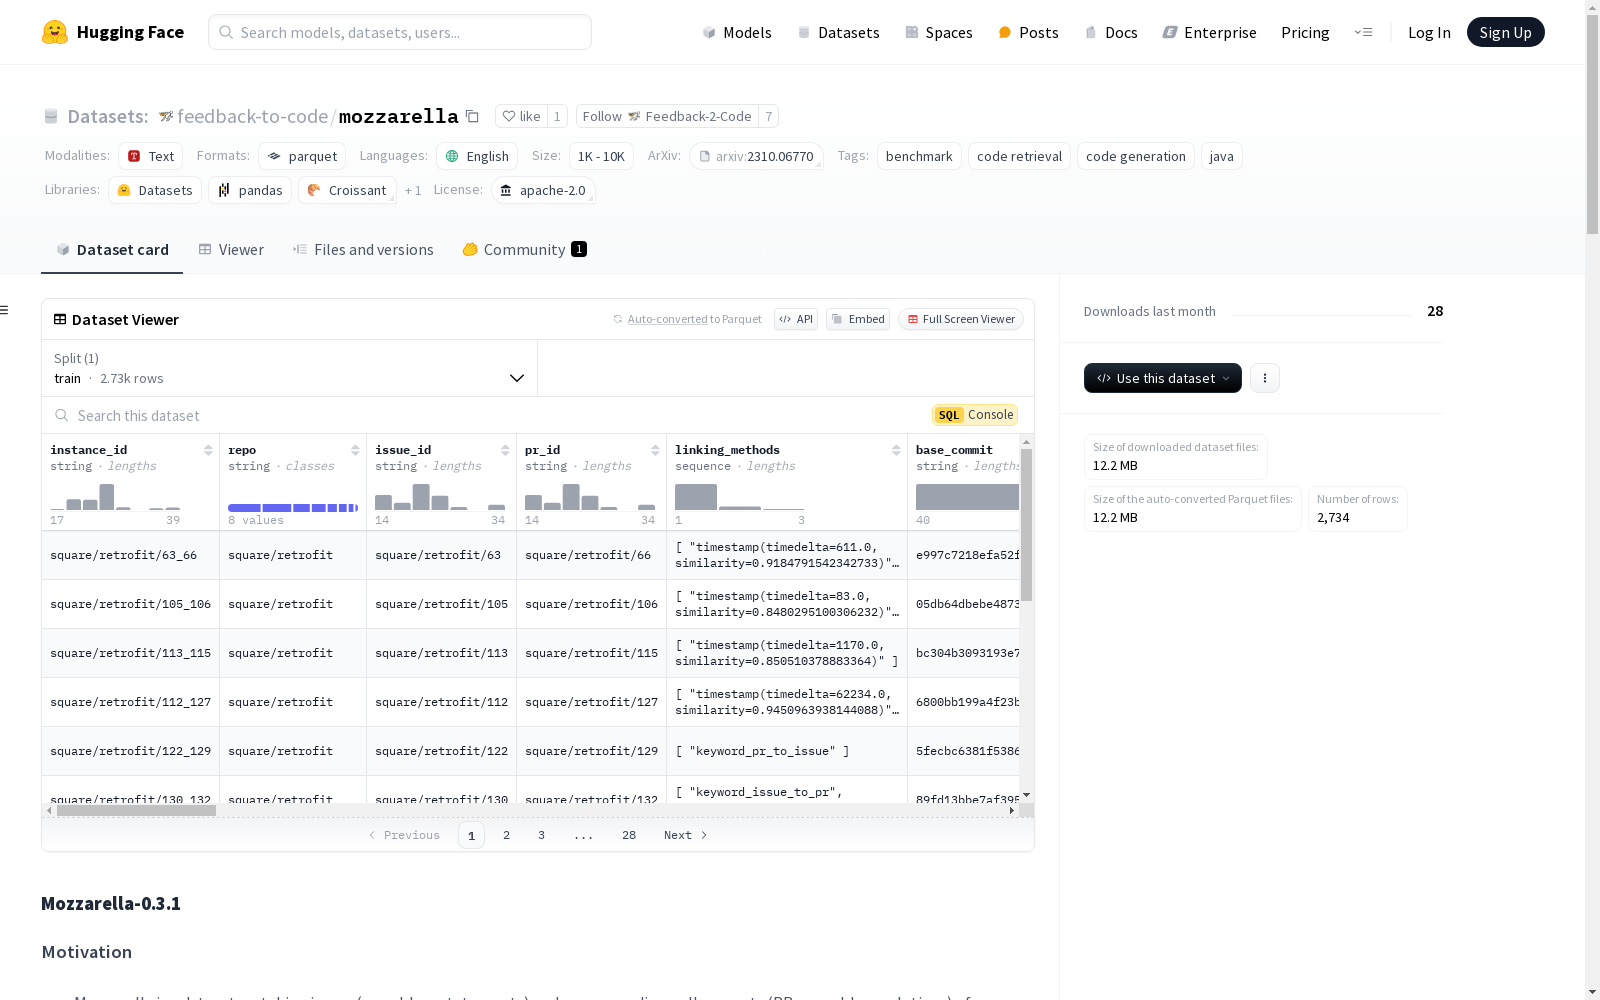Select the Datasets library tag
The height and width of the screenshot is (1000, 1600).
point(155,190)
